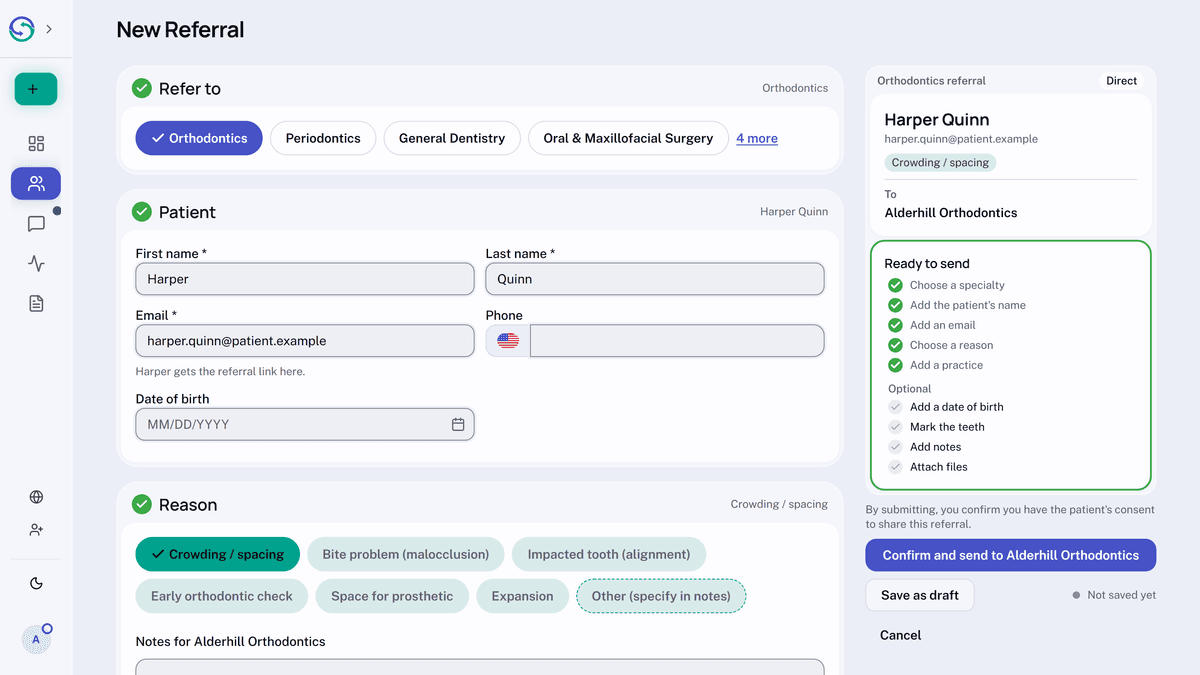1200x675 pixels.
Task: Click the Notes for Alderhill Orthodontics field
Action: pyautogui.click(x=480, y=666)
